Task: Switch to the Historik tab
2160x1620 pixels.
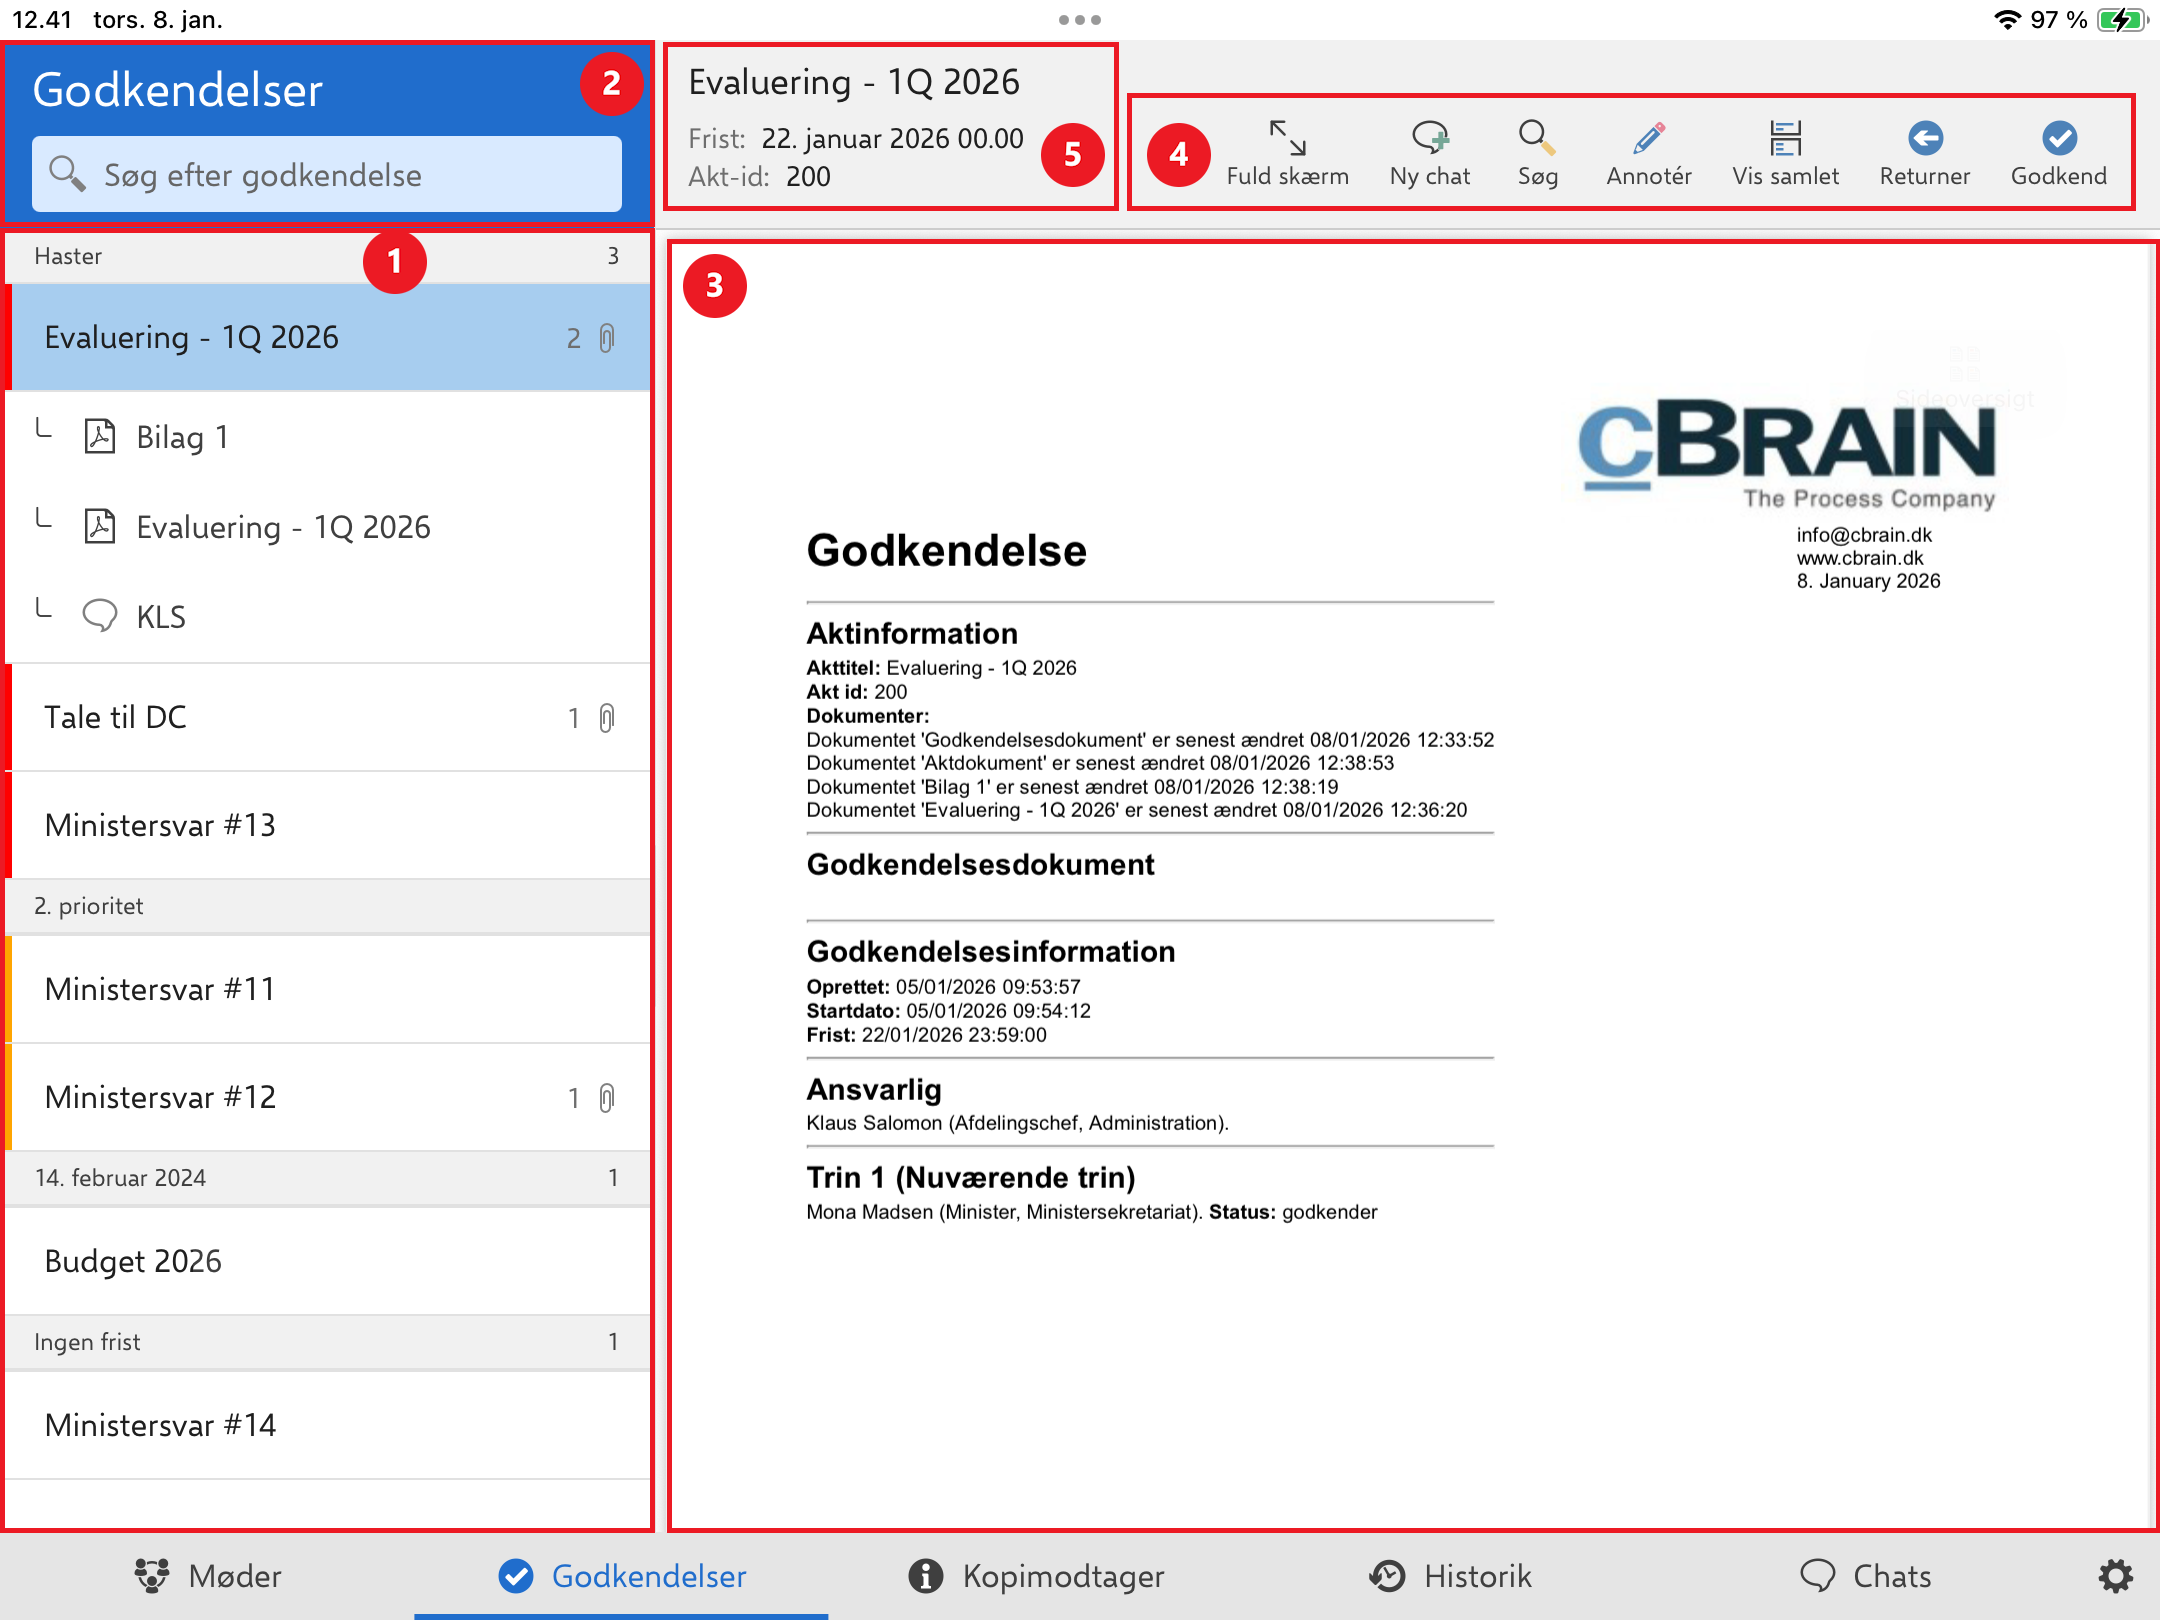Action: [1450, 1576]
